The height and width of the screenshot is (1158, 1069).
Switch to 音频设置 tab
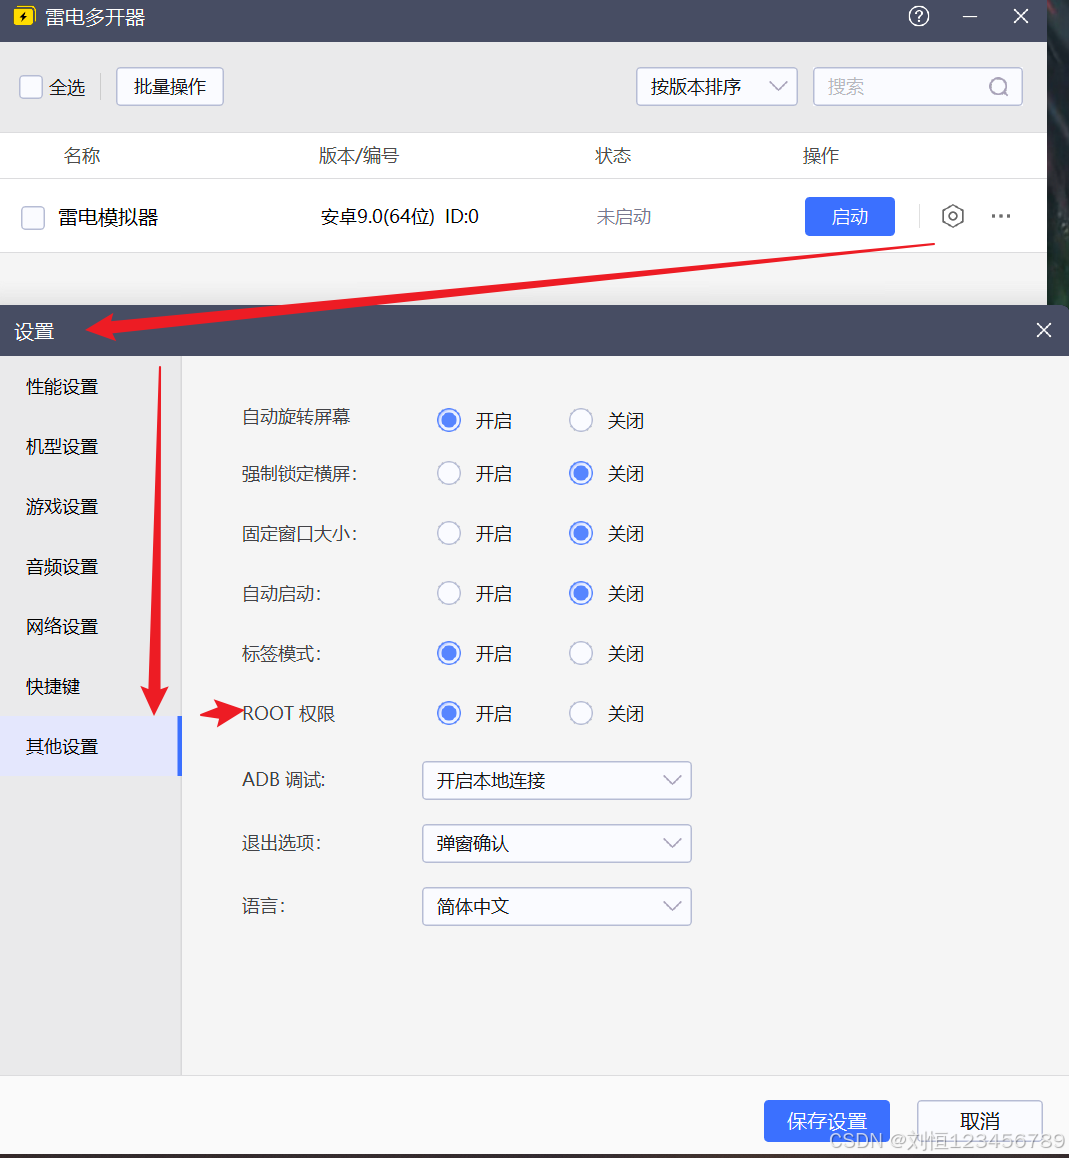pyautogui.click(x=90, y=566)
